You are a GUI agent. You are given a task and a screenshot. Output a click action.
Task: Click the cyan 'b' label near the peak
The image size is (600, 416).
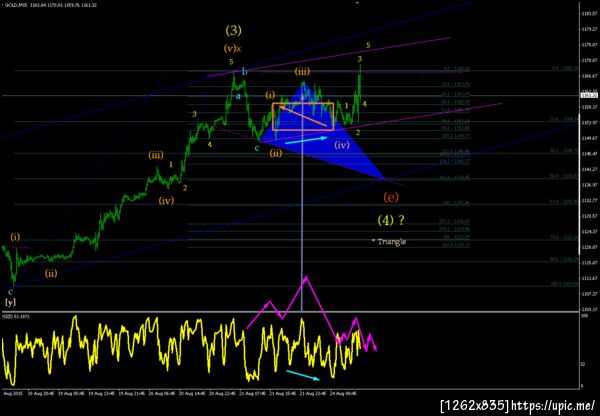tap(245, 72)
